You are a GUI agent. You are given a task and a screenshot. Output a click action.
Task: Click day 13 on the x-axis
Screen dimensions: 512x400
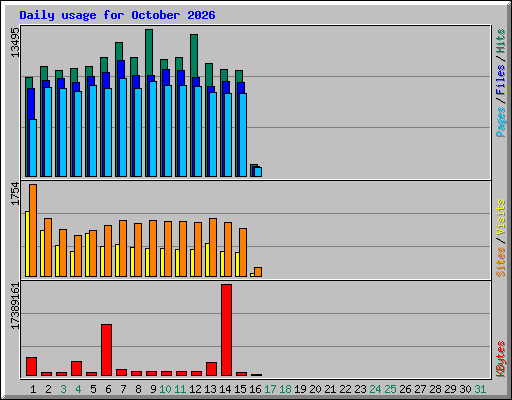click(x=210, y=389)
